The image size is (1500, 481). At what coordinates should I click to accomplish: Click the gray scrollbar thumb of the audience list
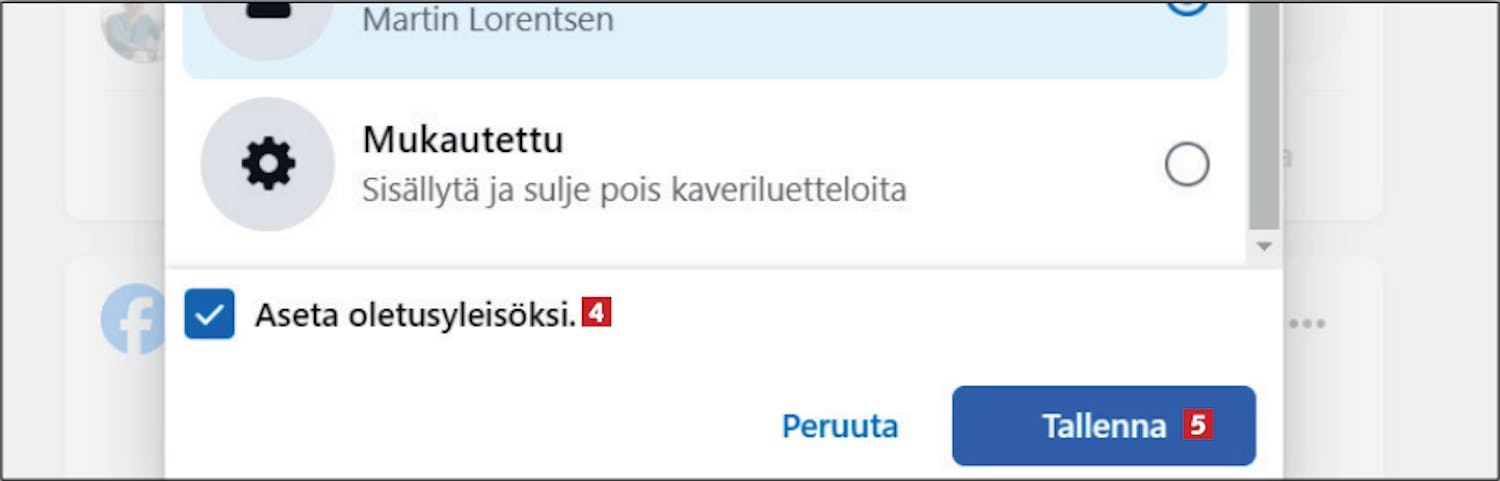[x=1264, y=117]
